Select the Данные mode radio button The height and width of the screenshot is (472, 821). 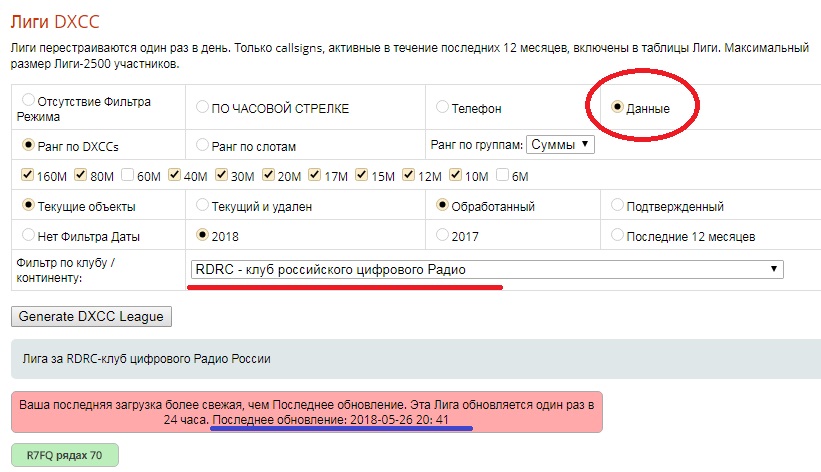pyautogui.click(x=616, y=107)
